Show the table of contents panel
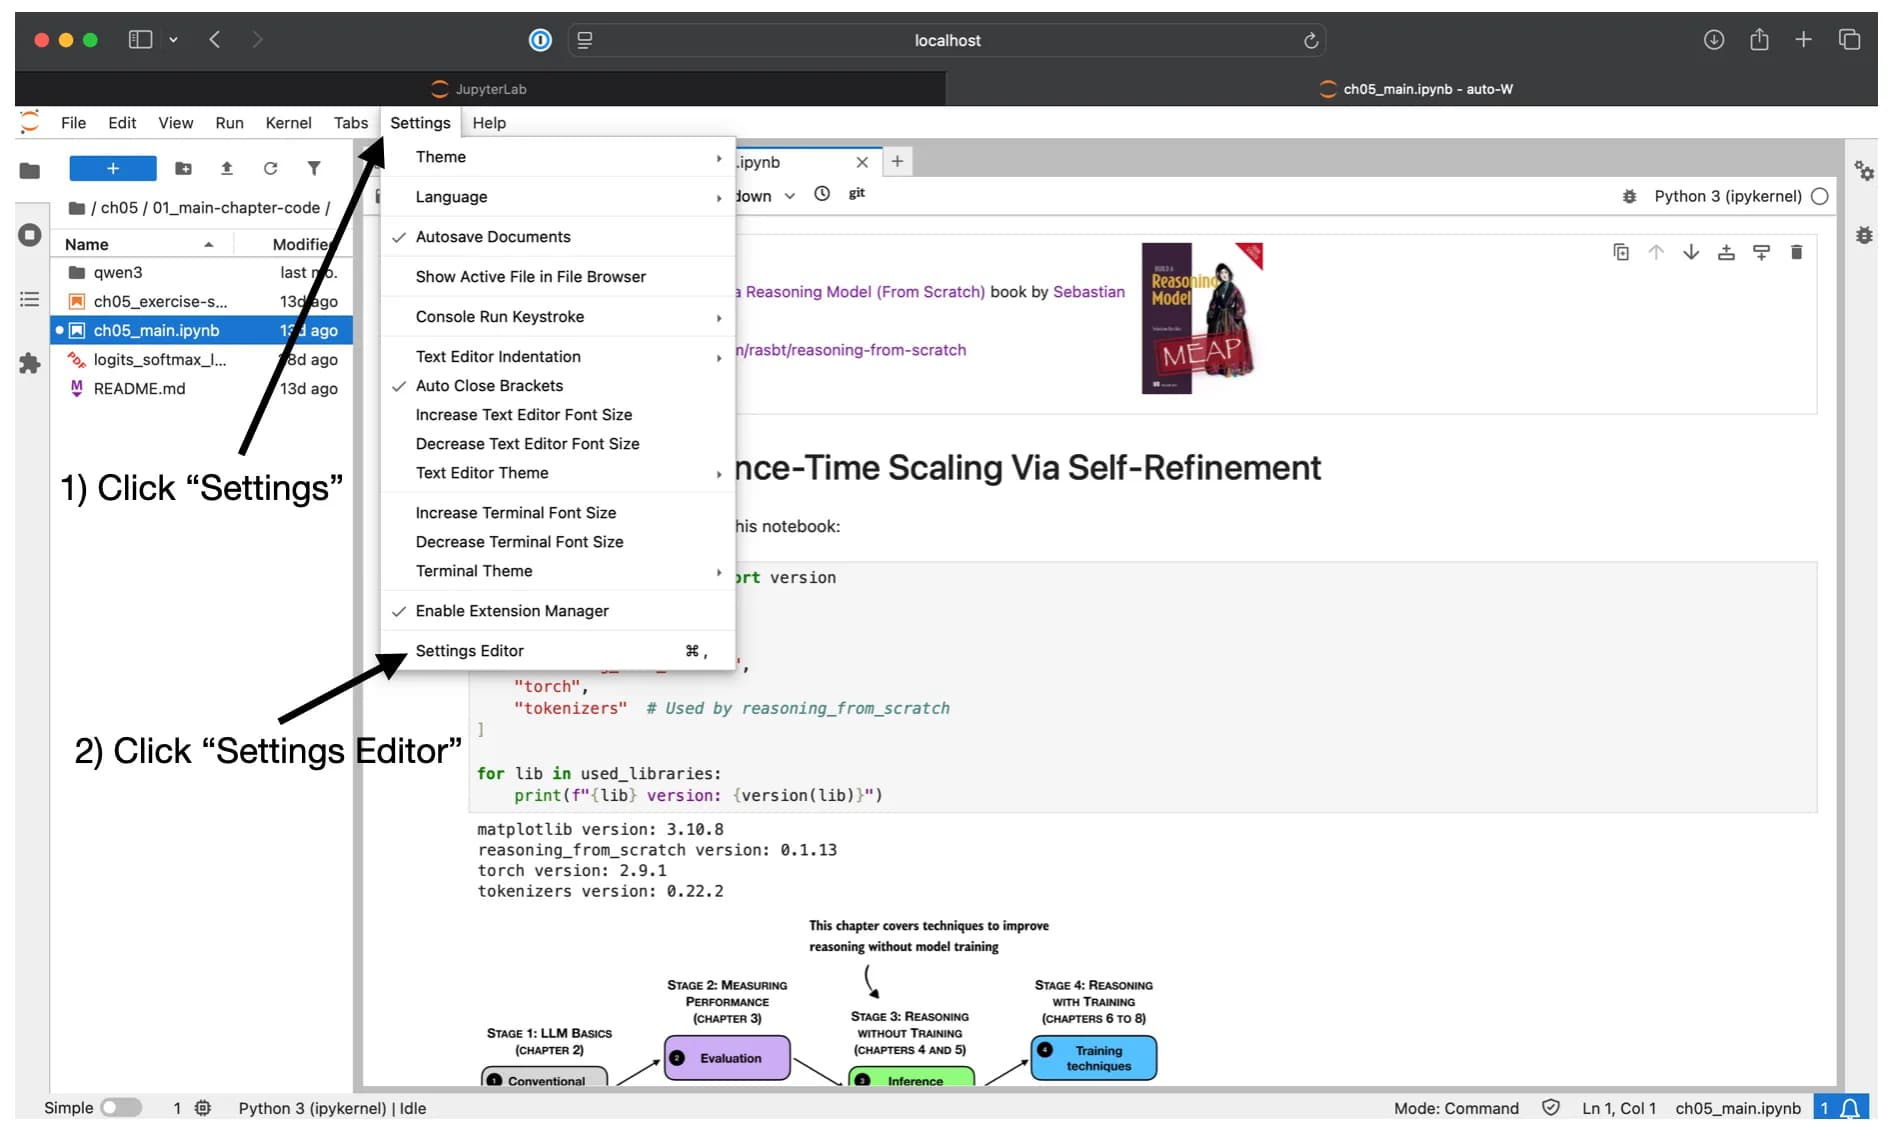This screenshot has width=1896, height=1140. (x=30, y=299)
